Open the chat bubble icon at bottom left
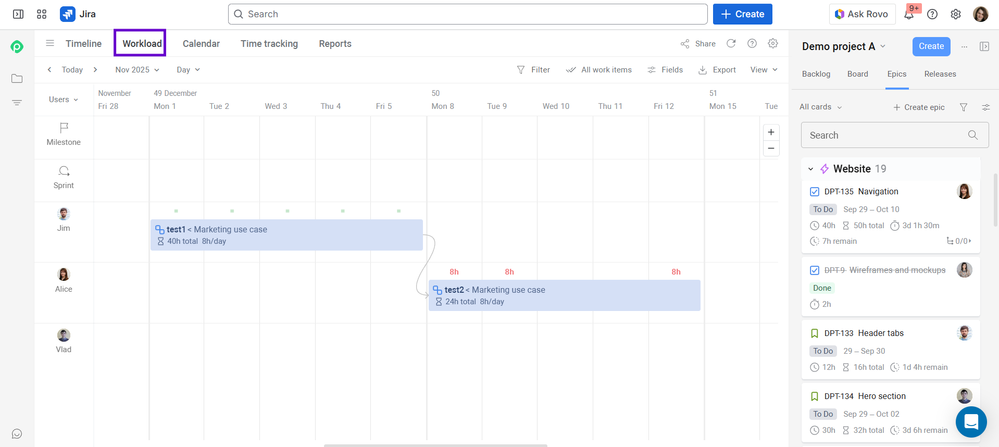The height and width of the screenshot is (447, 999). (x=17, y=434)
